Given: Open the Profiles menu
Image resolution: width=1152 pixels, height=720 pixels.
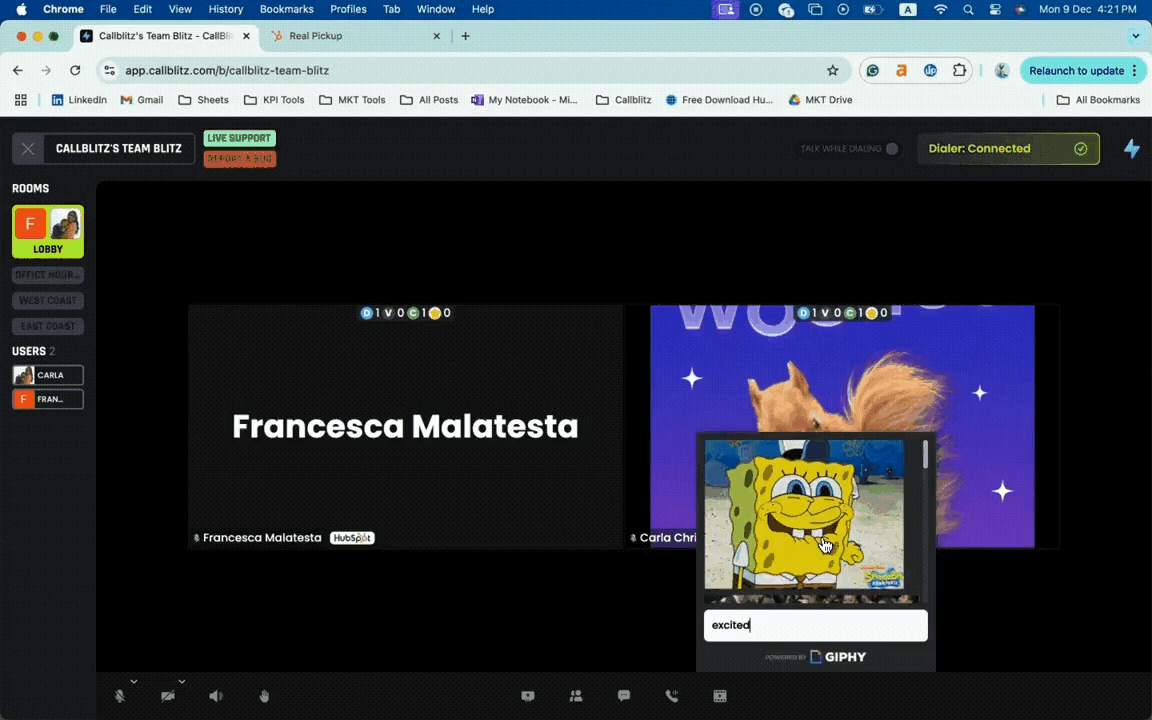Looking at the screenshot, I should click(x=348, y=9).
